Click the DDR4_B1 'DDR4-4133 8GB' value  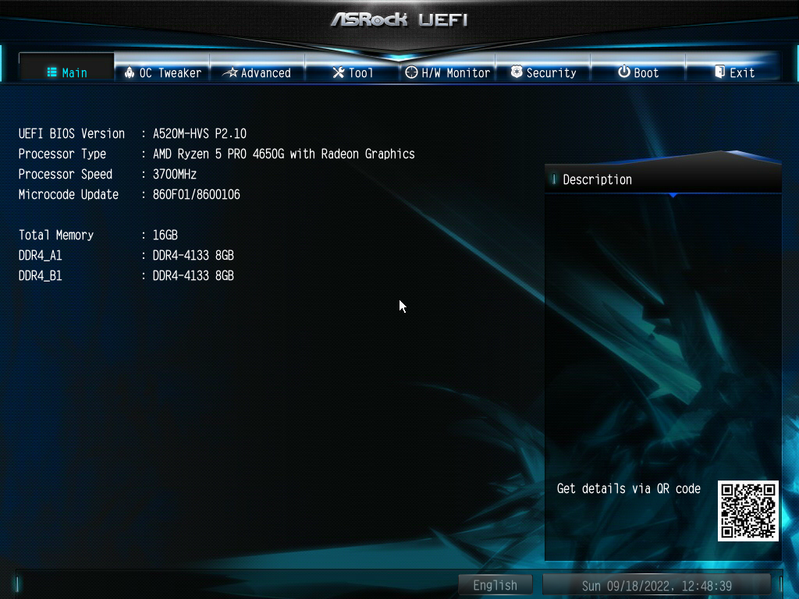[193, 276]
